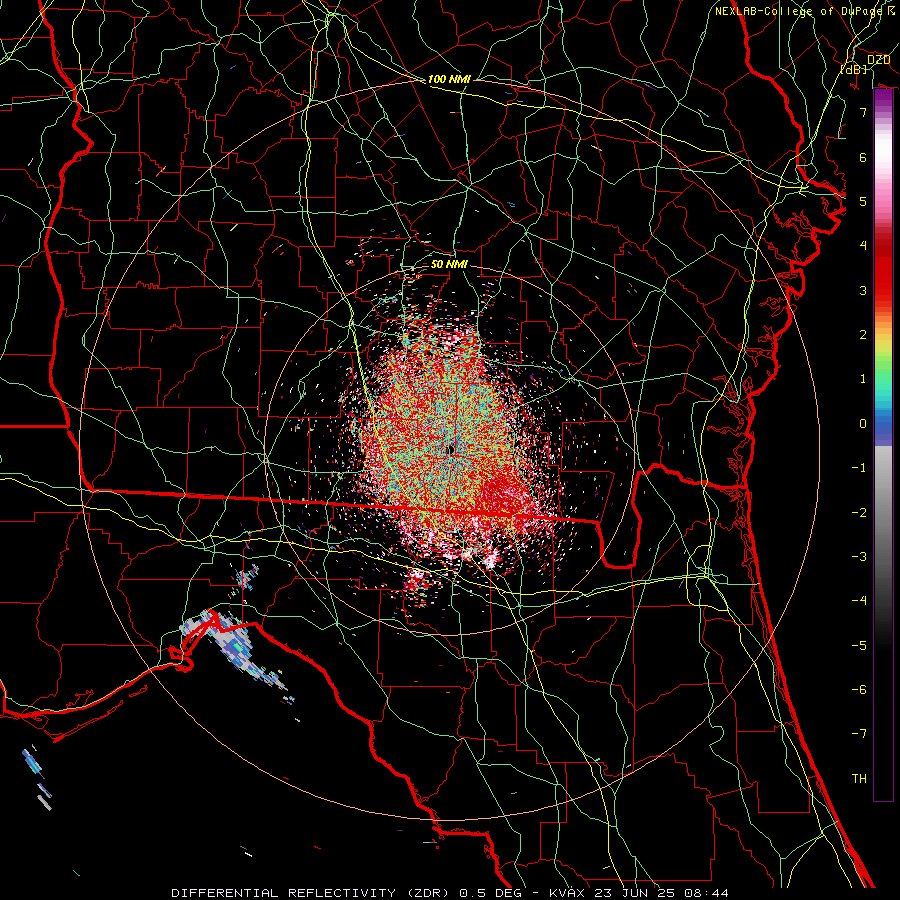Click the "0" value on the color scale
Screen dimensions: 900x900
click(863, 424)
